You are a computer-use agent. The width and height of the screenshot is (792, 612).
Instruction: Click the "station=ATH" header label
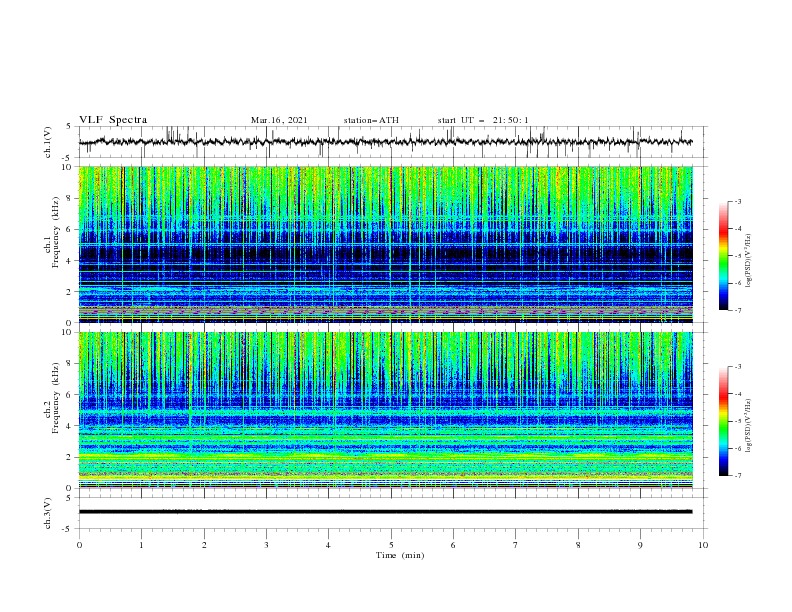[x=371, y=120]
